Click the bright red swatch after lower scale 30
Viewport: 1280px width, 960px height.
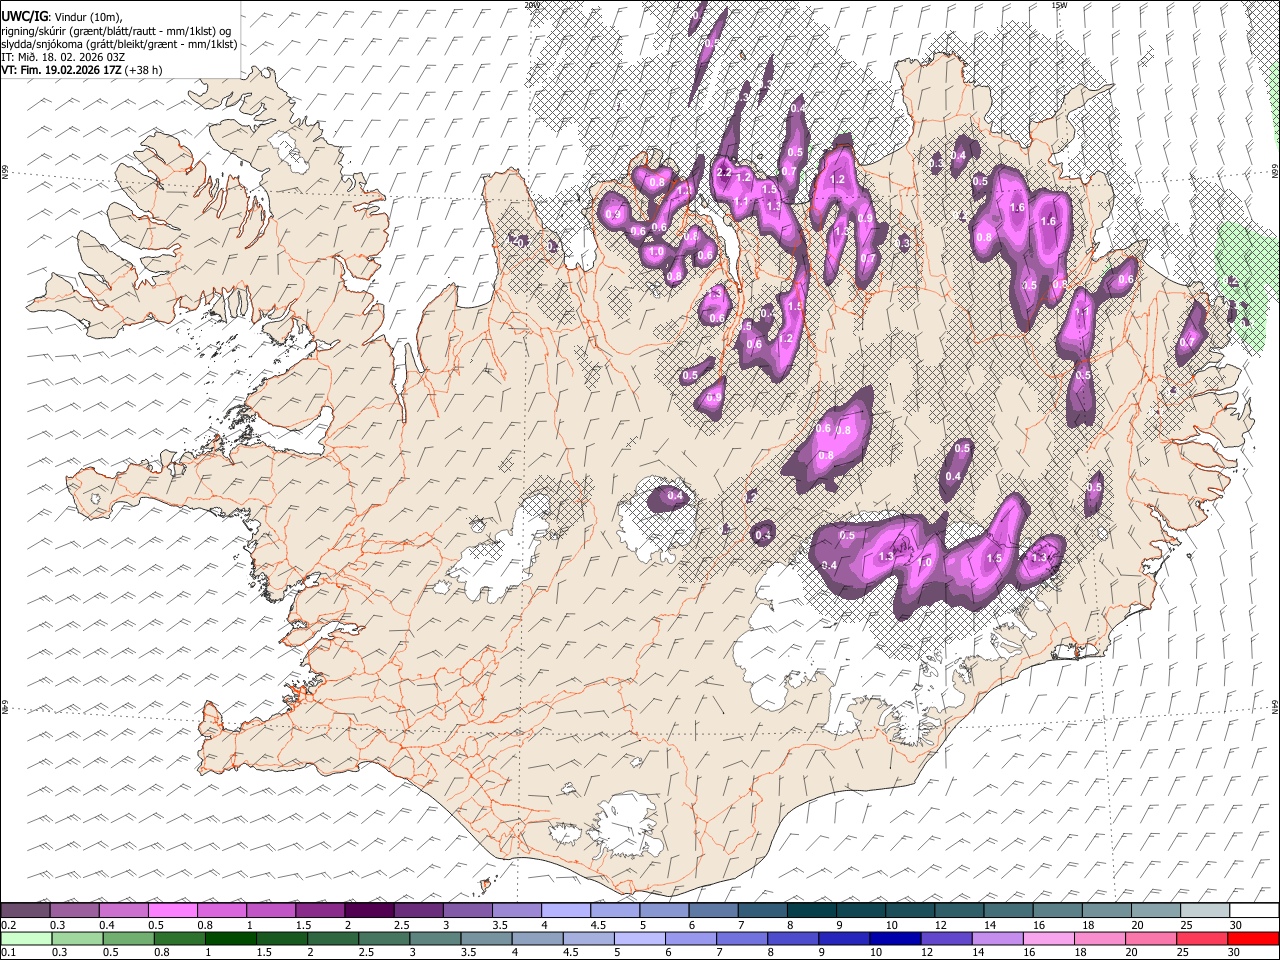(x=1253, y=938)
